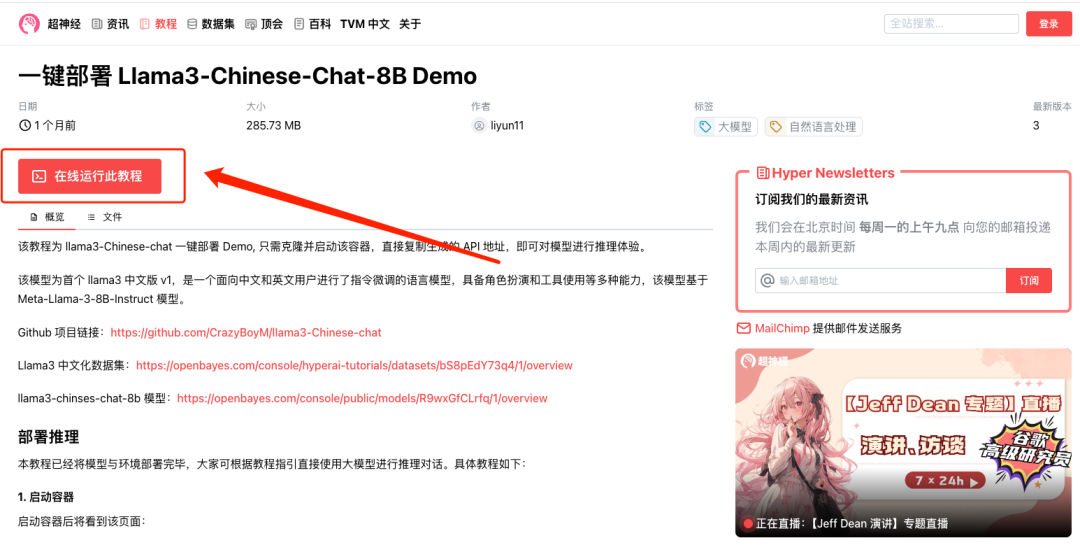Click the author avatar icon beside liyun11
The height and width of the screenshot is (545, 1080).
pos(479,126)
